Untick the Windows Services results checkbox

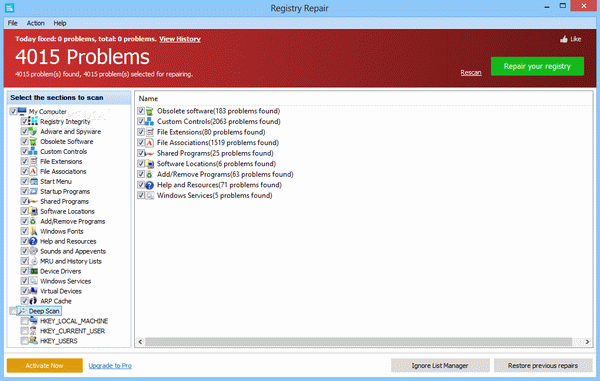point(141,195)
